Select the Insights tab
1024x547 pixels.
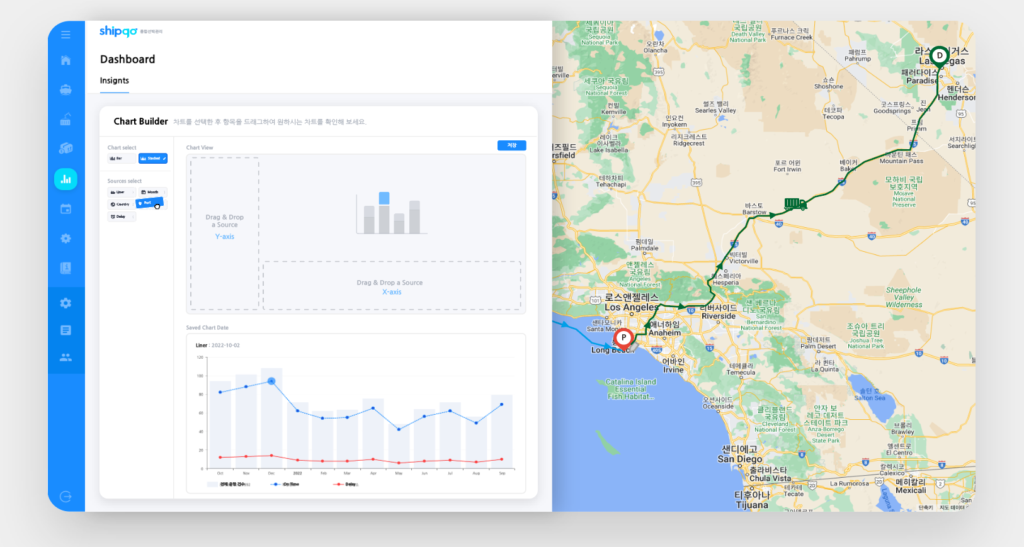pos(114,80)
